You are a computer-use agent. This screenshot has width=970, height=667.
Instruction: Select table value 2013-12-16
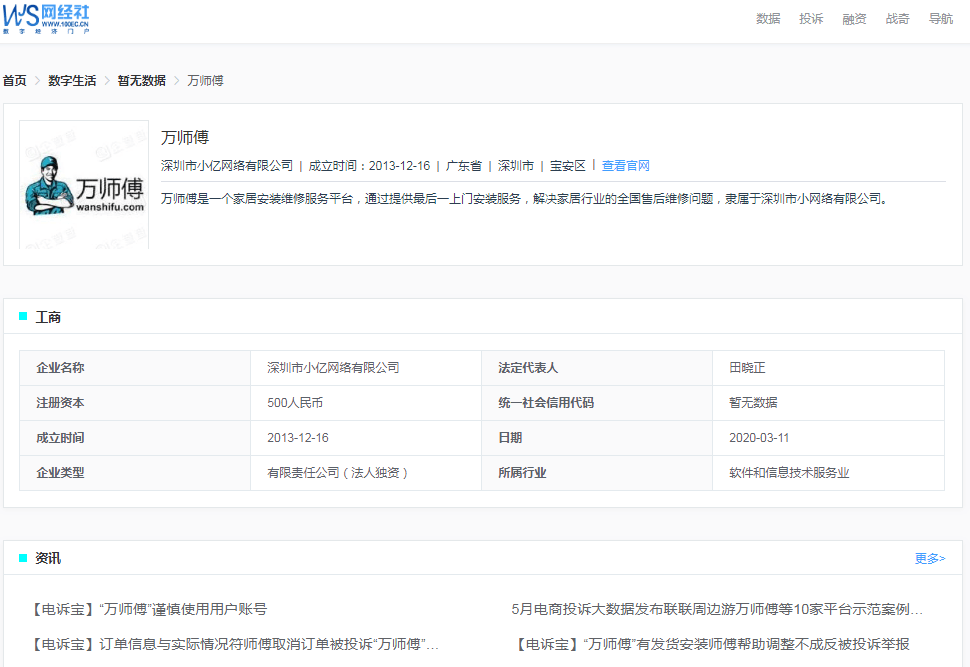[x=366, y=437]
